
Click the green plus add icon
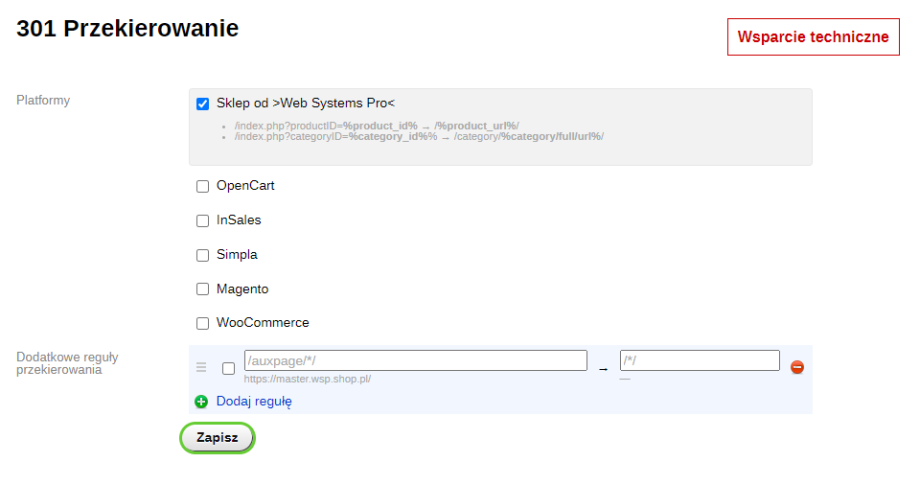tap(201, 402)
